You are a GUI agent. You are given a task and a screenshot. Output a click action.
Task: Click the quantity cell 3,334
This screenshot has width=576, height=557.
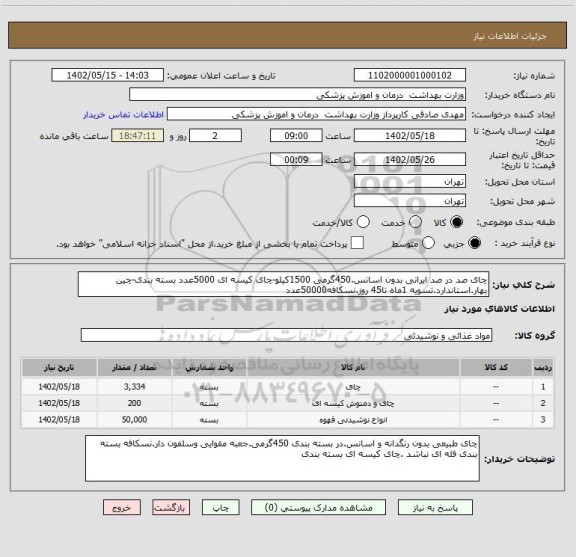click(x=134, y=387)
